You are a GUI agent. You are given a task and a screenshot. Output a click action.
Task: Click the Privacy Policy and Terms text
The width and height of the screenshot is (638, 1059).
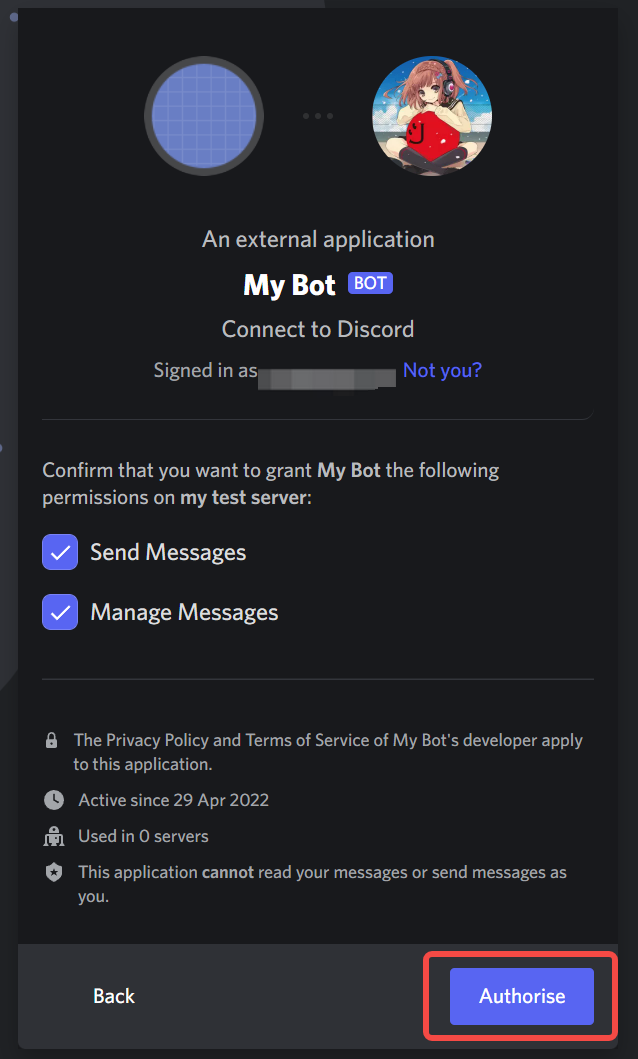coord(328,752)
